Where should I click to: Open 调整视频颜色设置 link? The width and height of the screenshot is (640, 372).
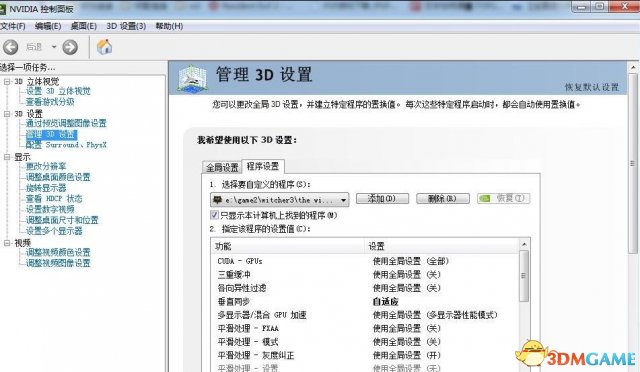(x=58, y=252)
